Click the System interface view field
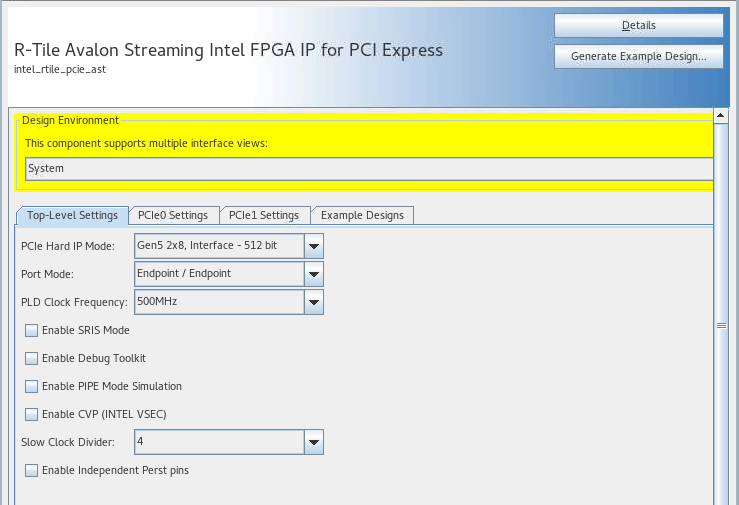 (368, 169)
